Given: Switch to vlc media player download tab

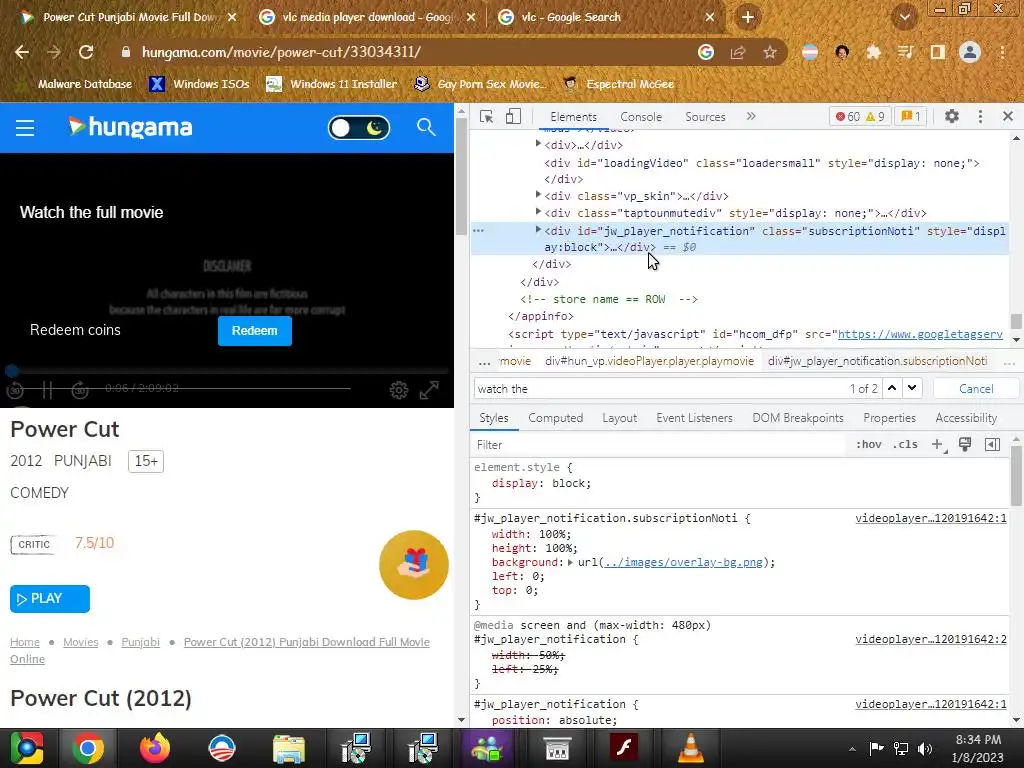Looking at the screenshot, I should pos(367,17).
